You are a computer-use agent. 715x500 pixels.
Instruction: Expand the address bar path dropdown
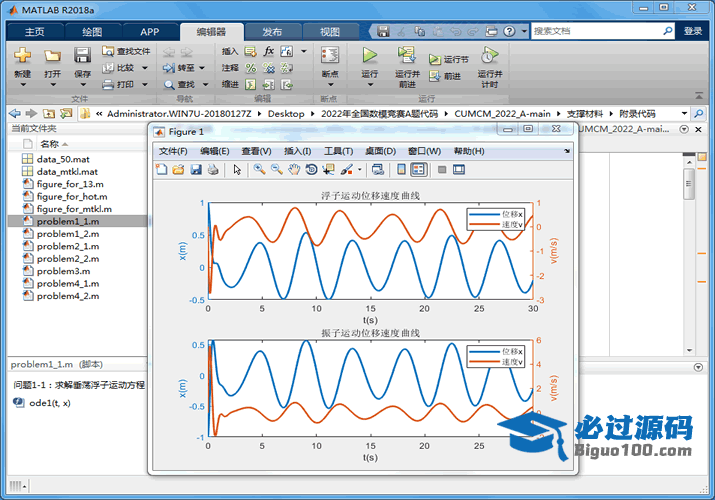click(x=684, y=113)
